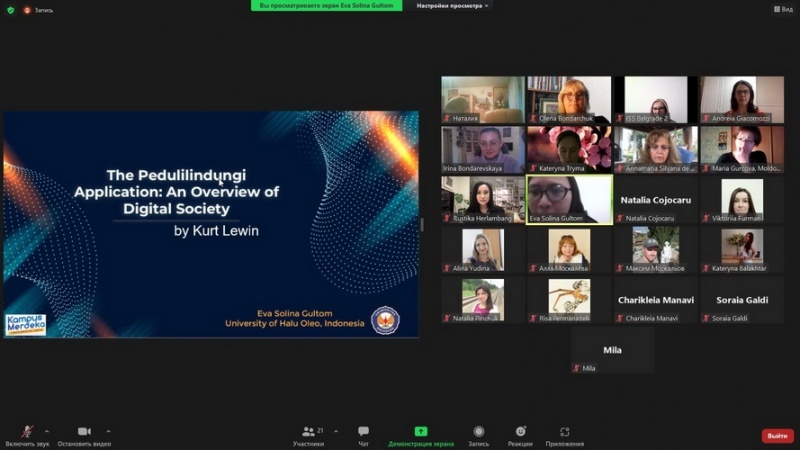Viewport: 800px width, 450px height.
Task: Click the green encryption shield icon
Action: point(11,10)
